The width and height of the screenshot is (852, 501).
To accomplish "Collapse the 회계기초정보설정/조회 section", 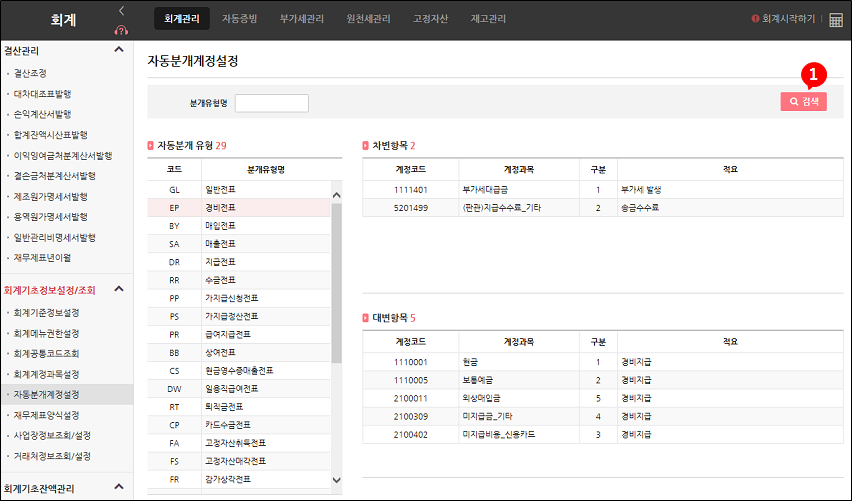I will (x=119, y=289).
